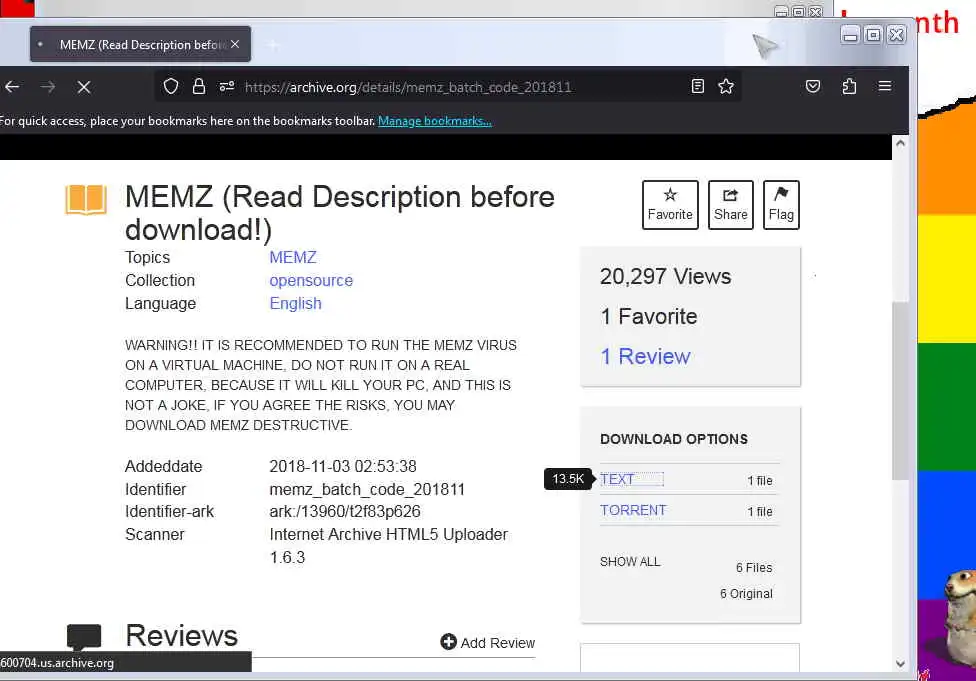The image size is (976, 681).
Task: Click the vertical scrollbar thumb
Action: tap(900, 390)
